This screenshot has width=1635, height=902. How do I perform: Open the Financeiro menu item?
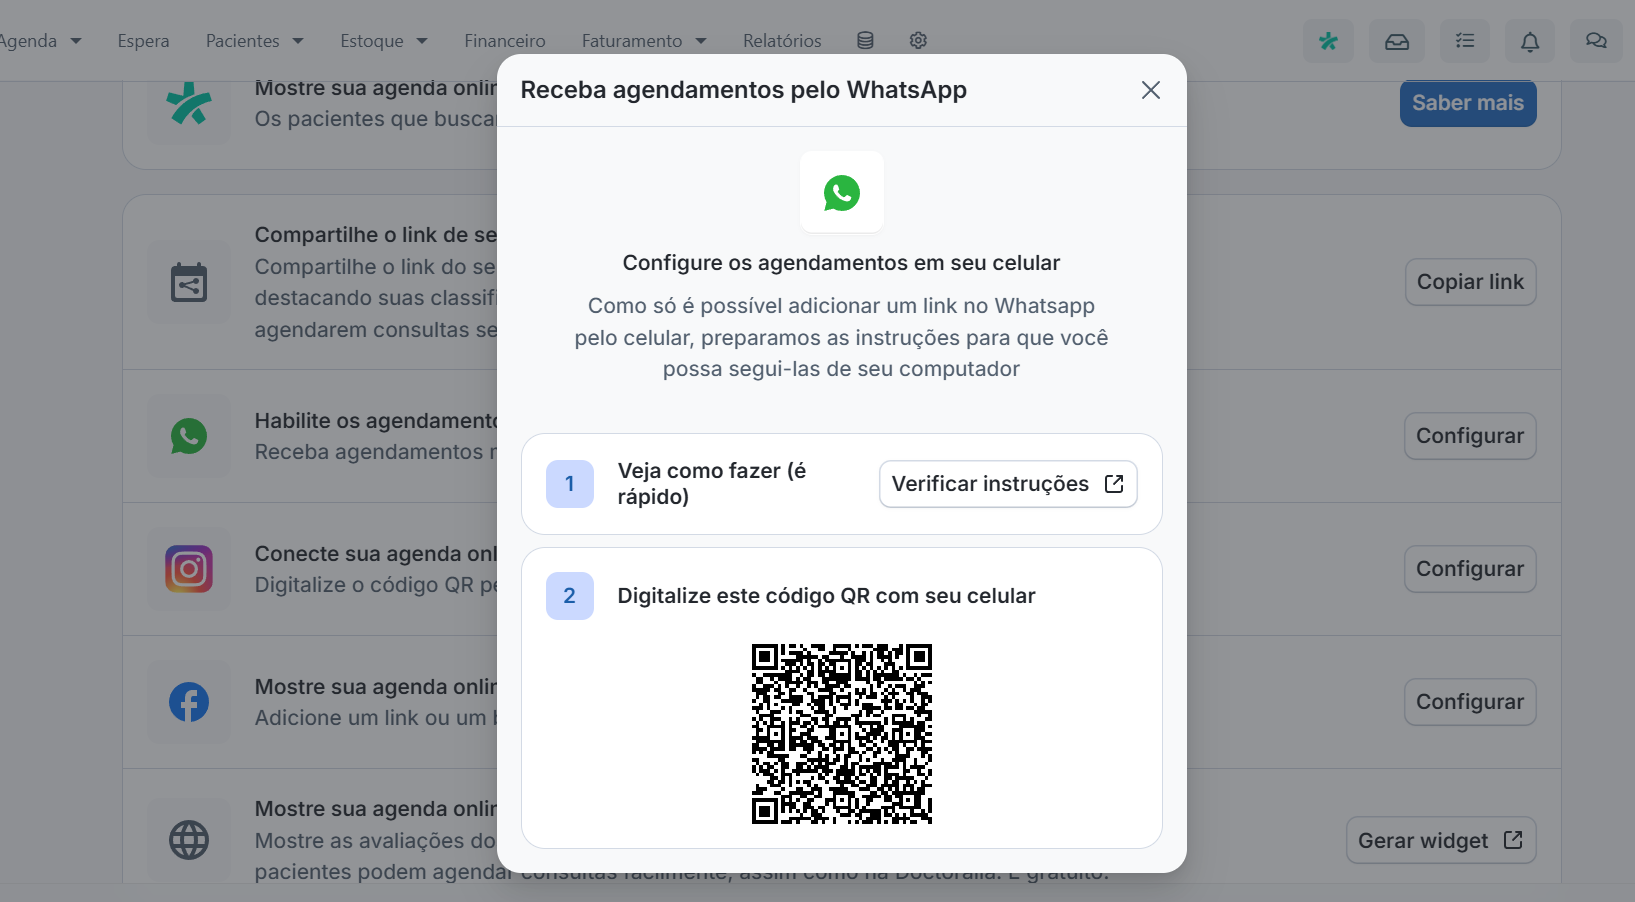click(x=505, y=41)
